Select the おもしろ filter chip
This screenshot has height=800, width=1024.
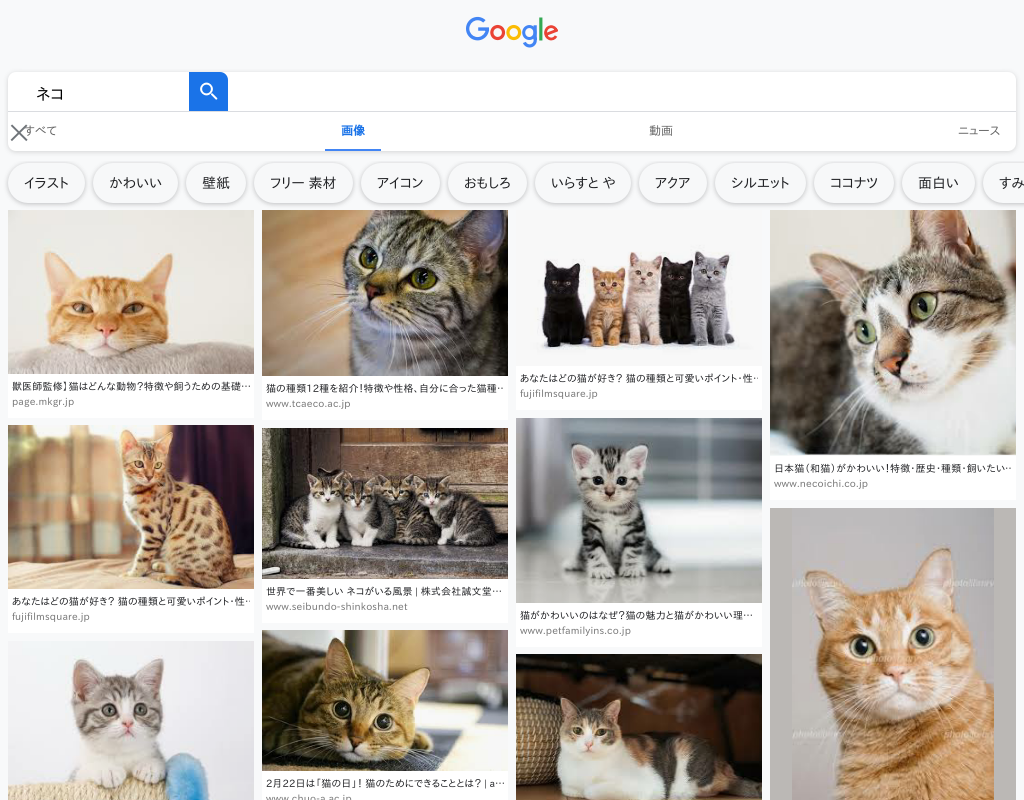pos(487,183)
